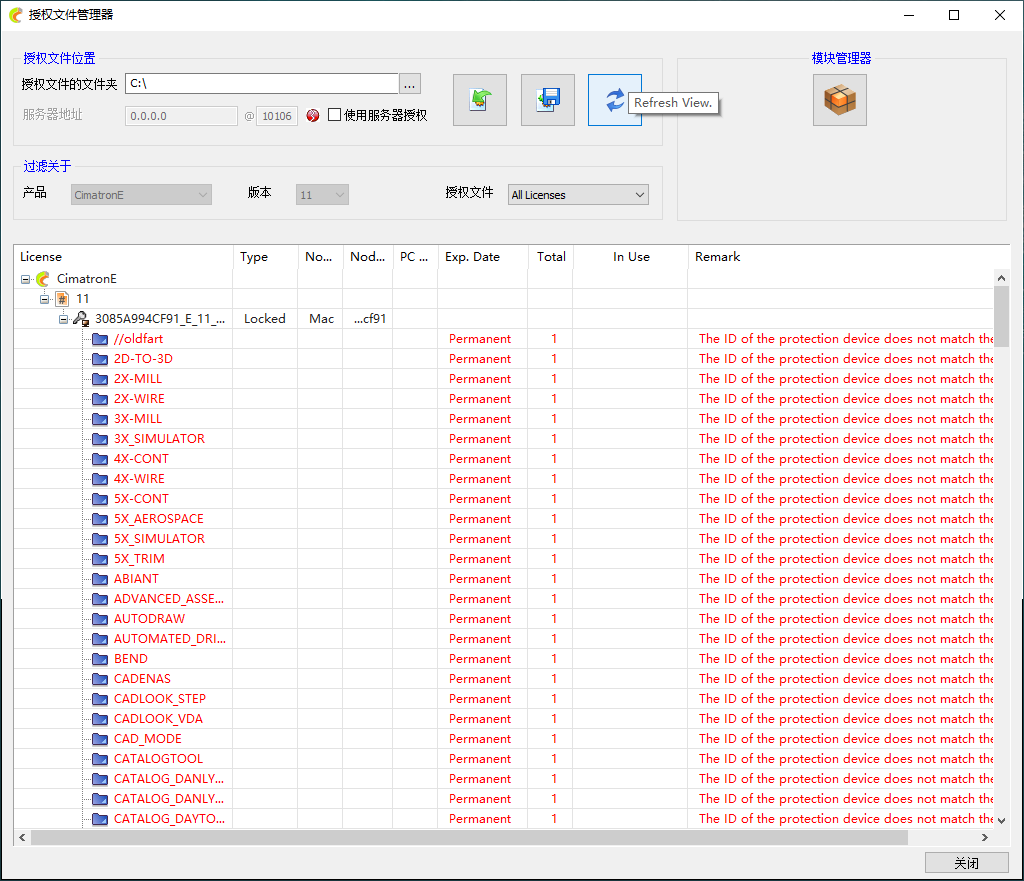Viewport: 1024px width, 881px height.
Task: Click the 2X-MILL folder icon
Action: (100, 379)
